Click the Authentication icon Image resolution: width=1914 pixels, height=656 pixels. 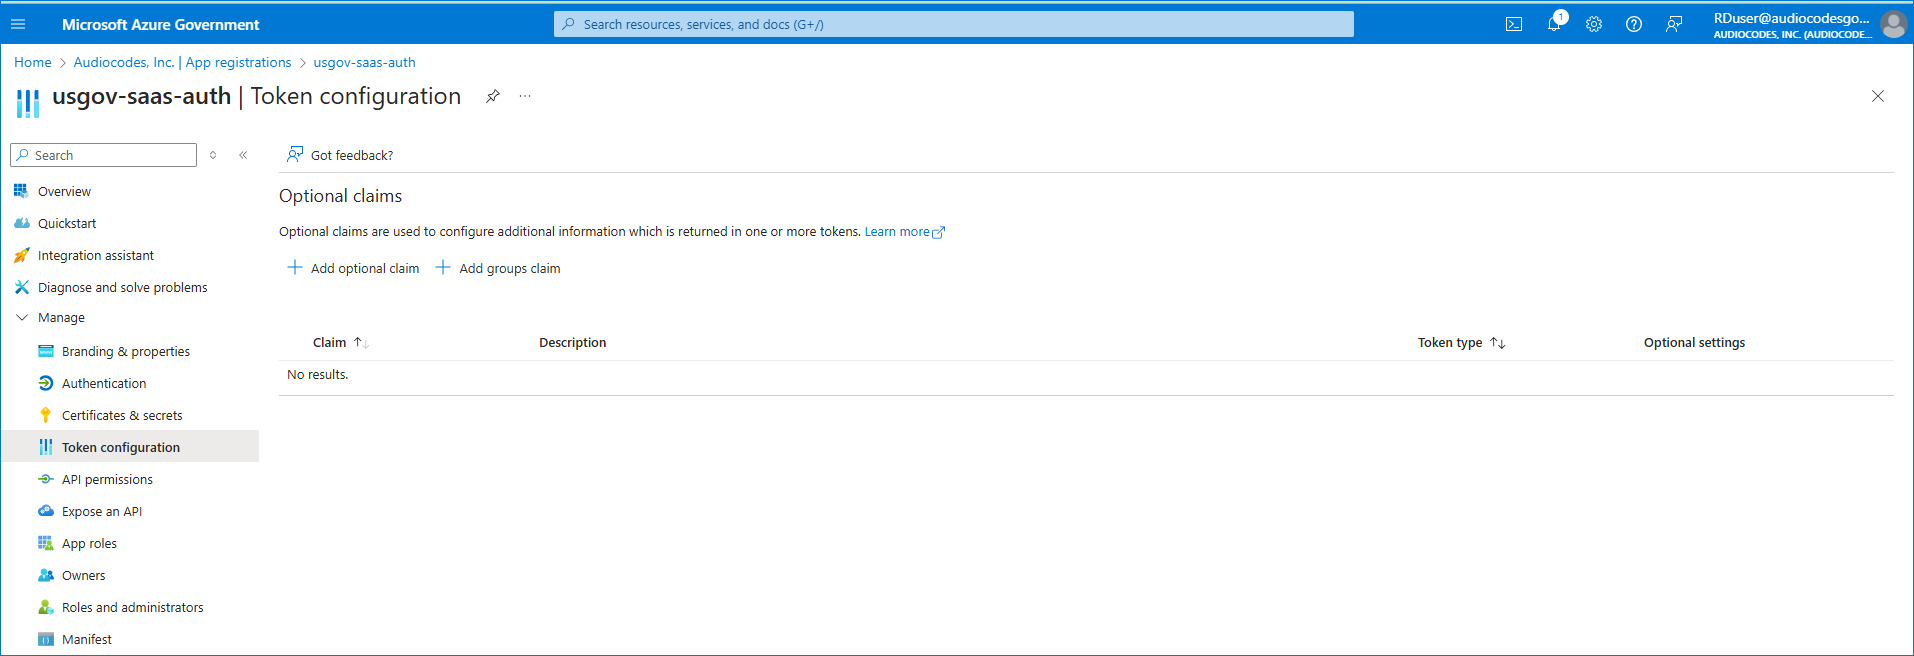(45, 383)
